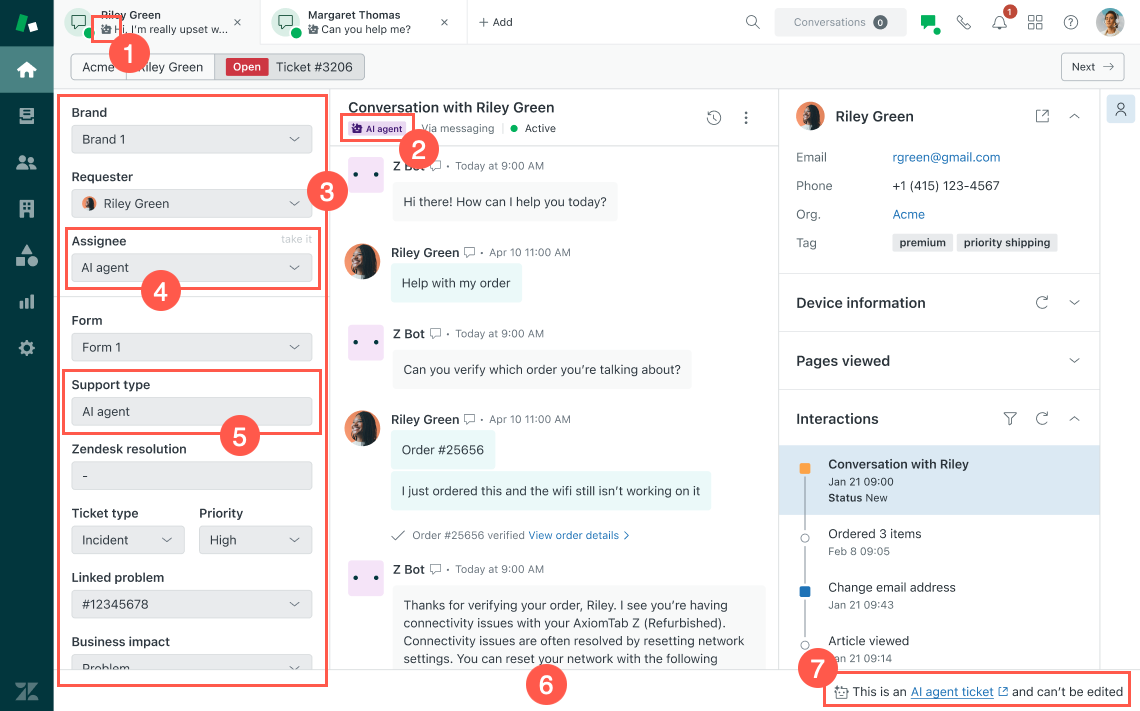Open the Home icon in sidebar
1140x711 pixels.
point(26,70)
